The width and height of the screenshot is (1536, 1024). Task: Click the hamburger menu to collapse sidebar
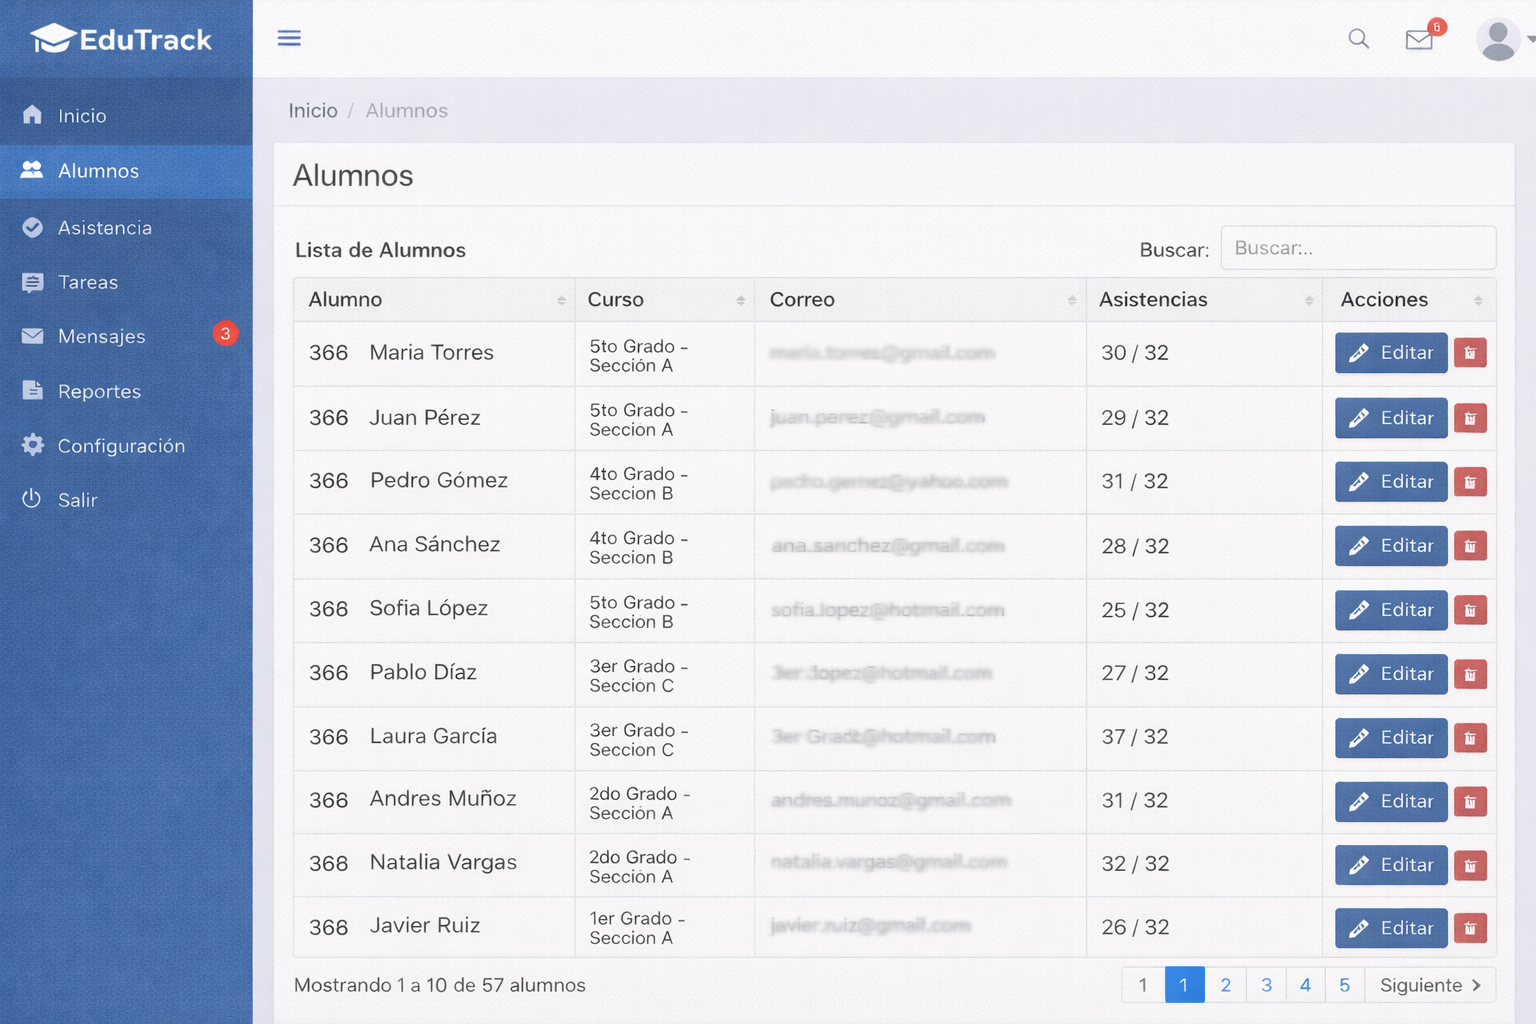pyautogui.click(x=289, y=38)
